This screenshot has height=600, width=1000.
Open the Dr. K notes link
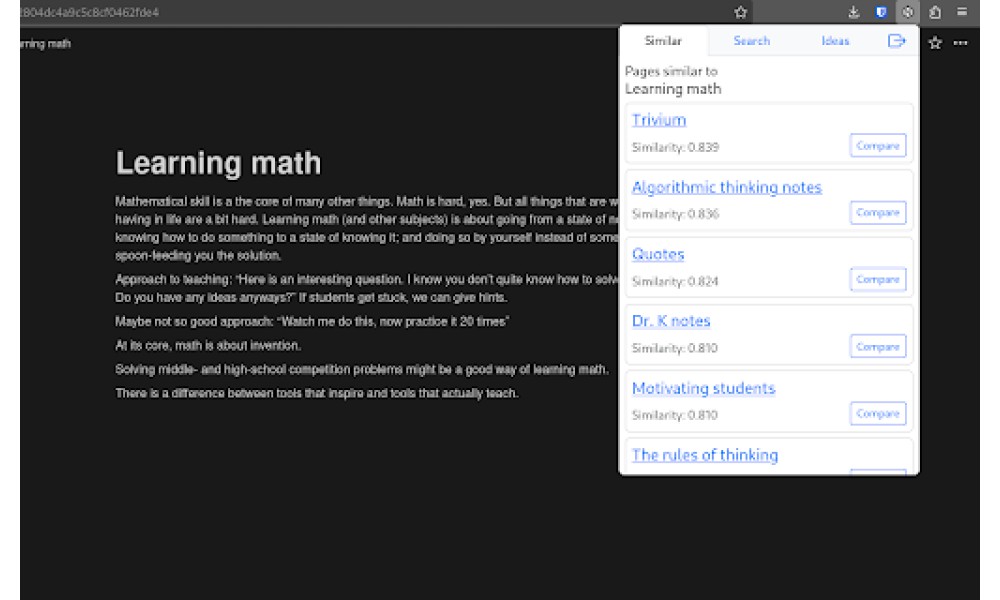point(671,321)
